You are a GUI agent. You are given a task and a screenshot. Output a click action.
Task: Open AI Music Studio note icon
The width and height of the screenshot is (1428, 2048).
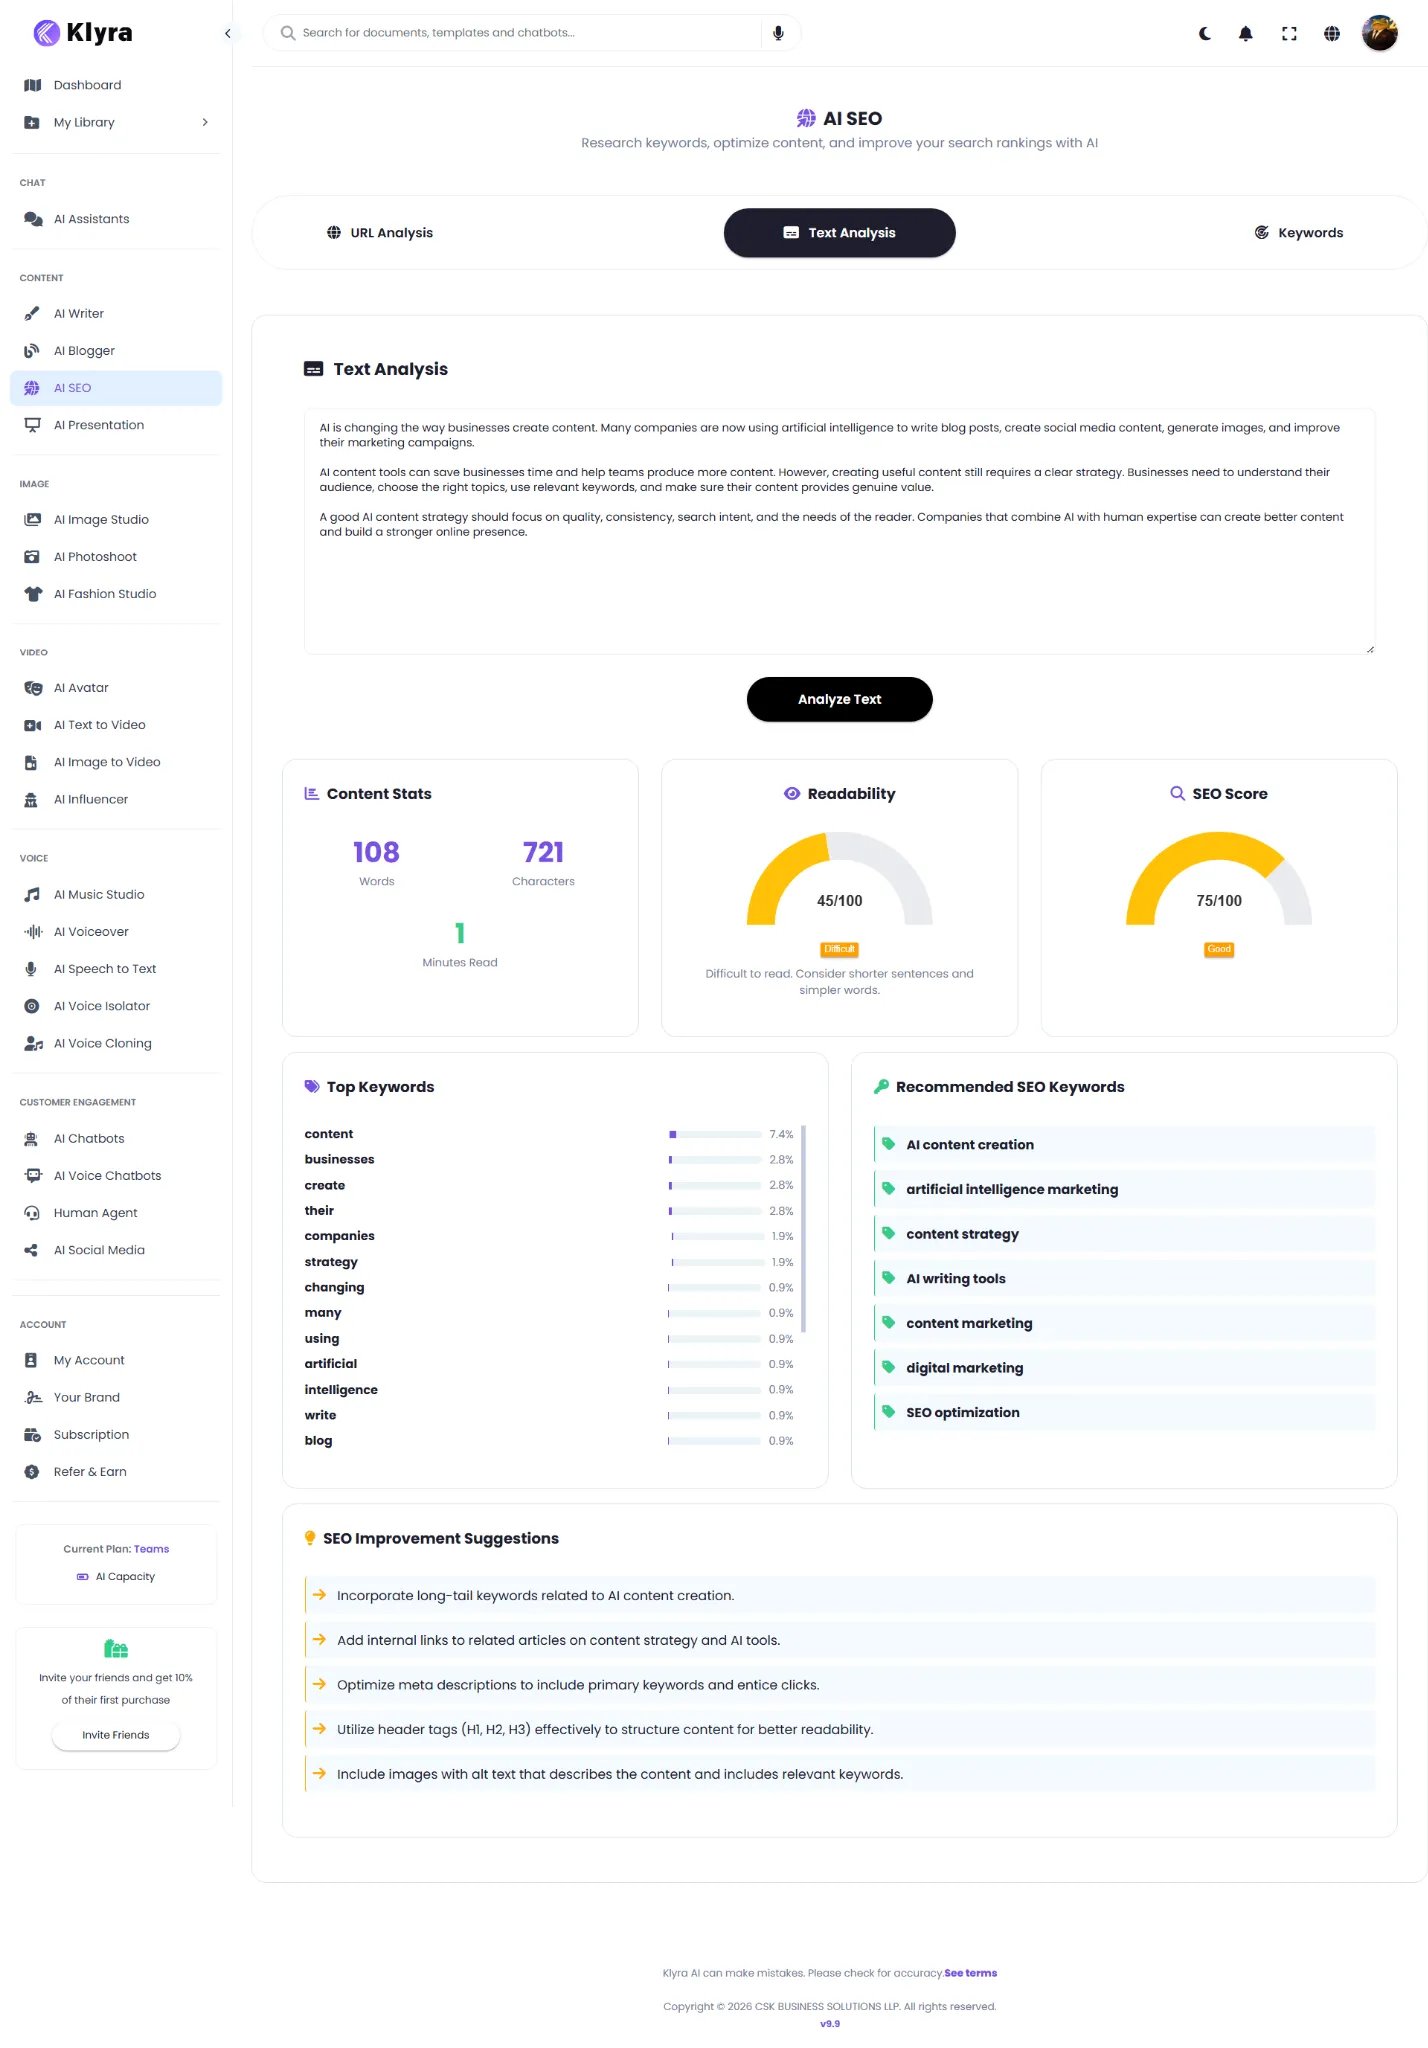[32, 894]
